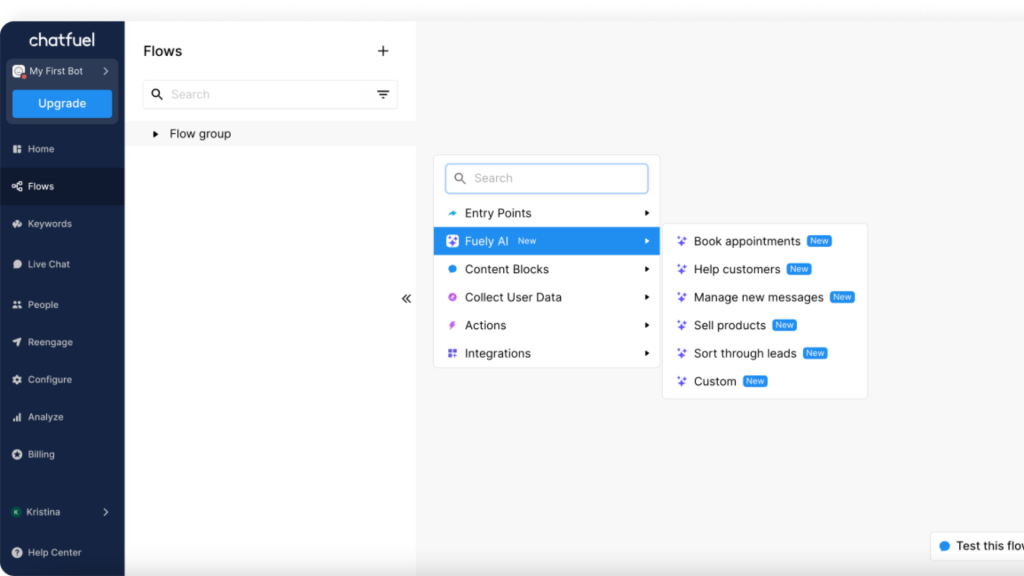
Task: Click the Keywords sidebar icon
Action: pyautogui.click(x=17, y=223)
